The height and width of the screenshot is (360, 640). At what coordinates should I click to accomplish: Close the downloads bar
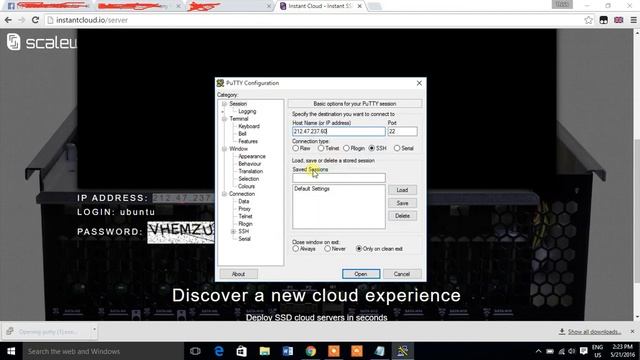coord(632,331)
